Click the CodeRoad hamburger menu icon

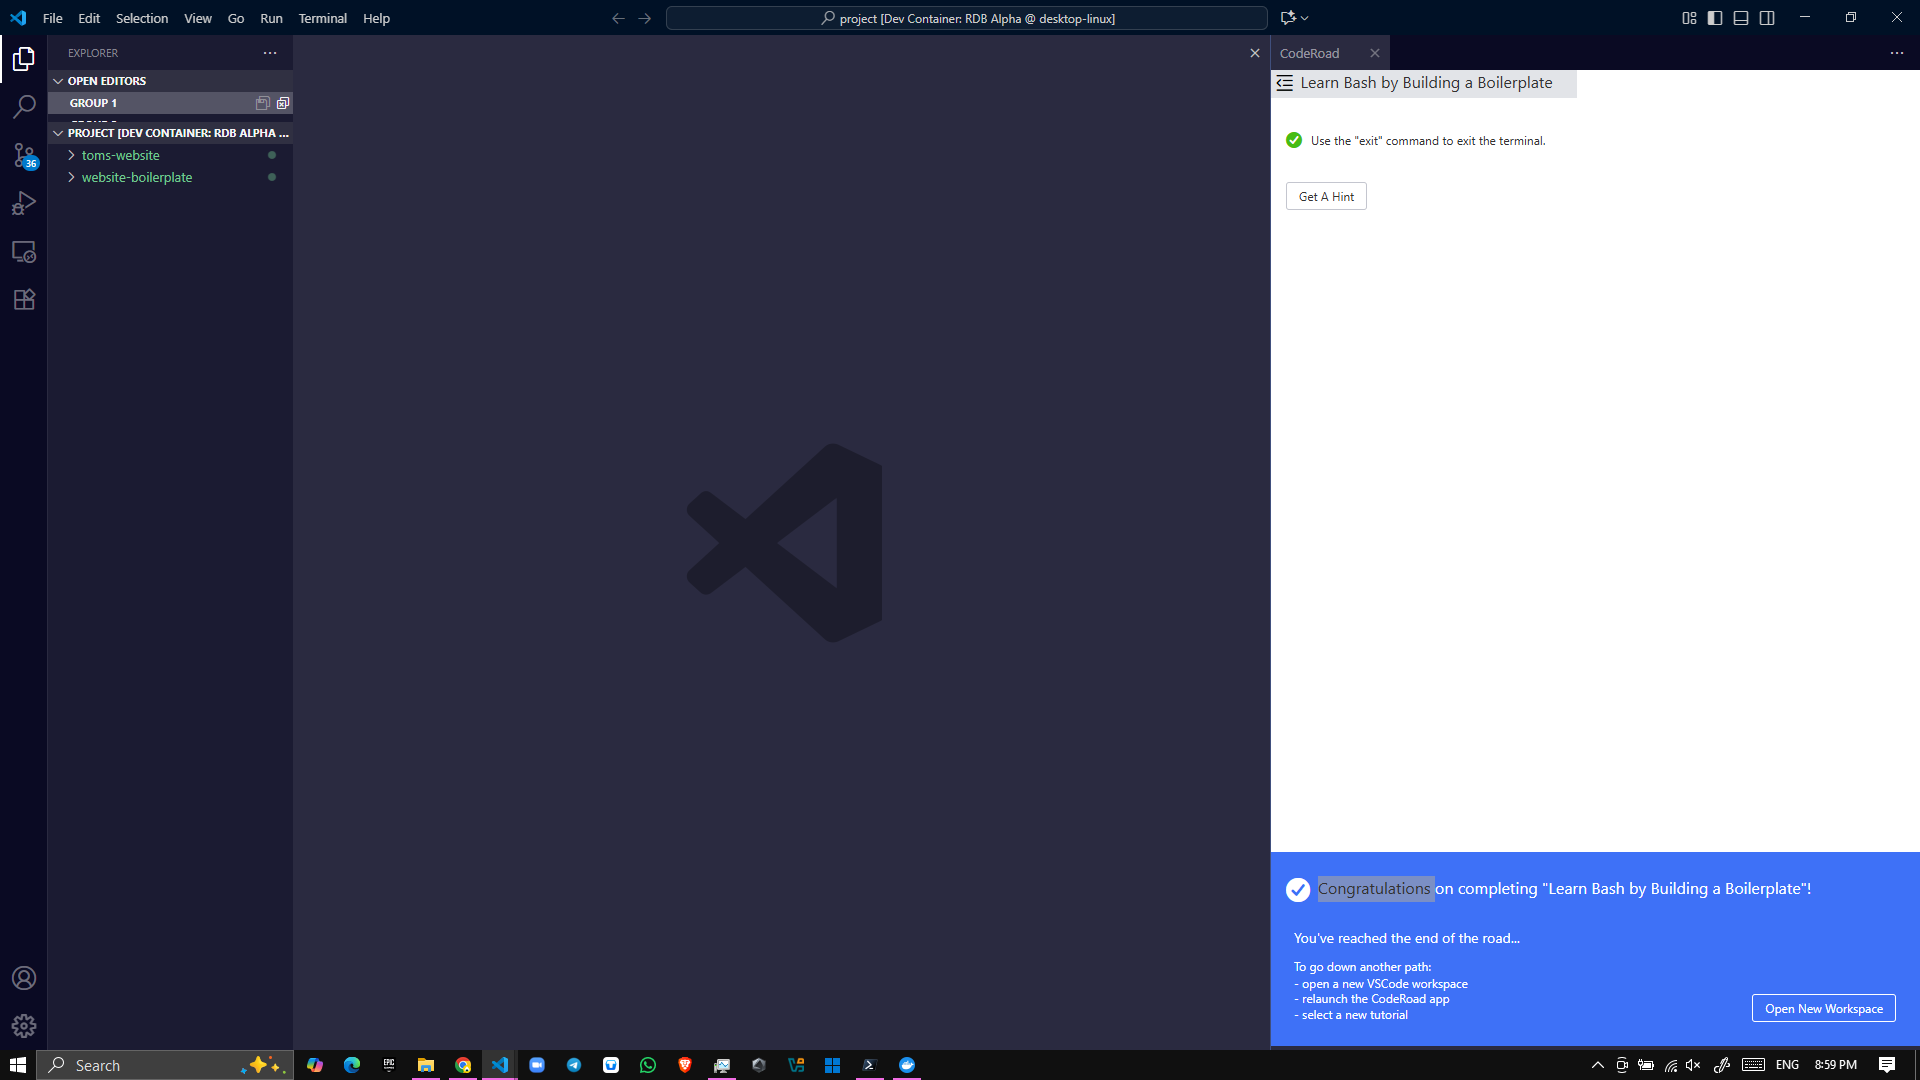click(x=1285, y=83)
